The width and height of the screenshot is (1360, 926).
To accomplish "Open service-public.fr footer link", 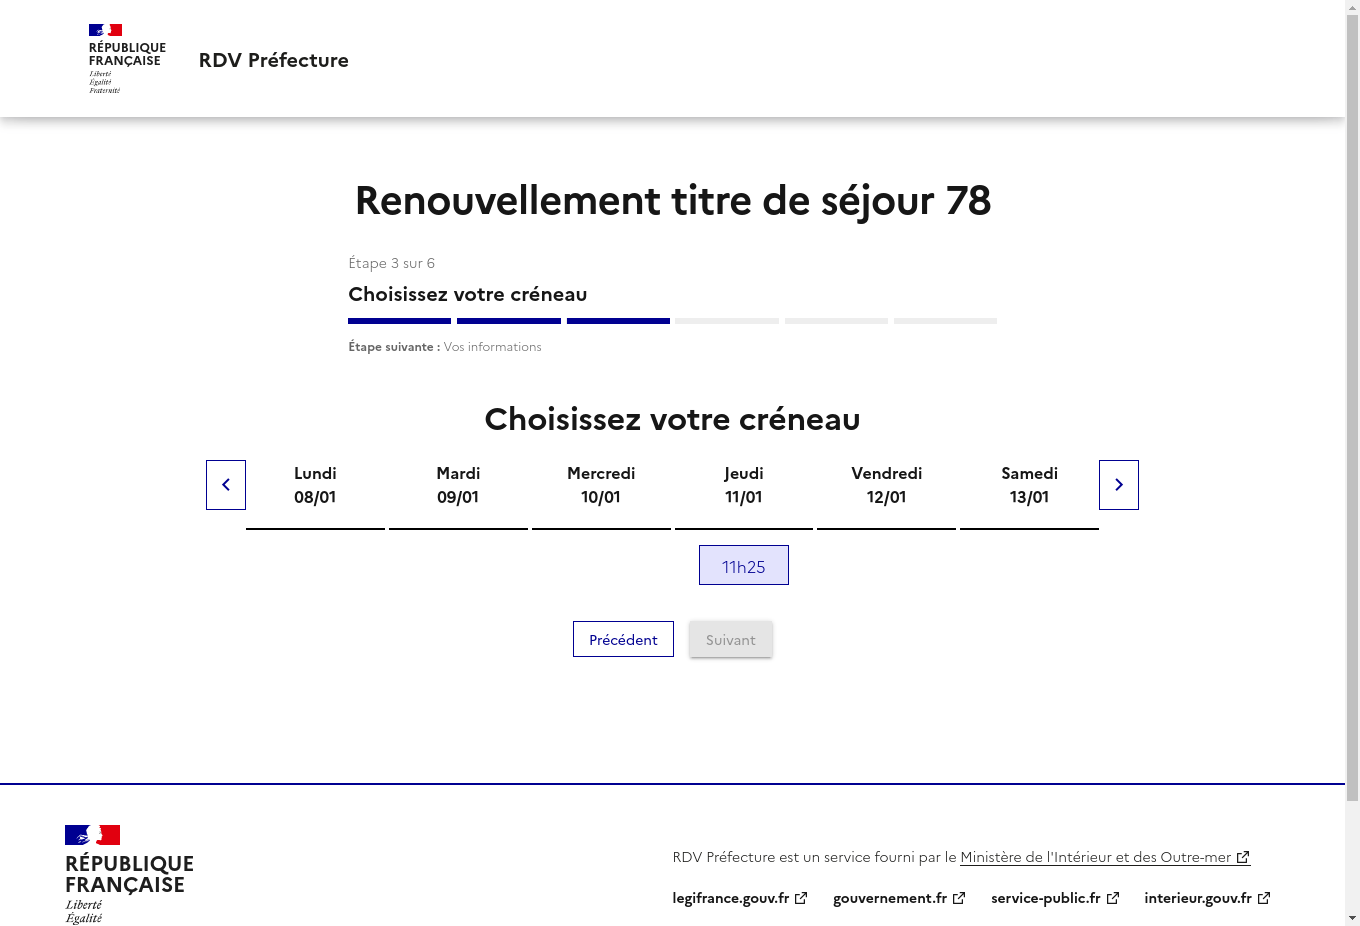I will click(x=1055, y=898).
